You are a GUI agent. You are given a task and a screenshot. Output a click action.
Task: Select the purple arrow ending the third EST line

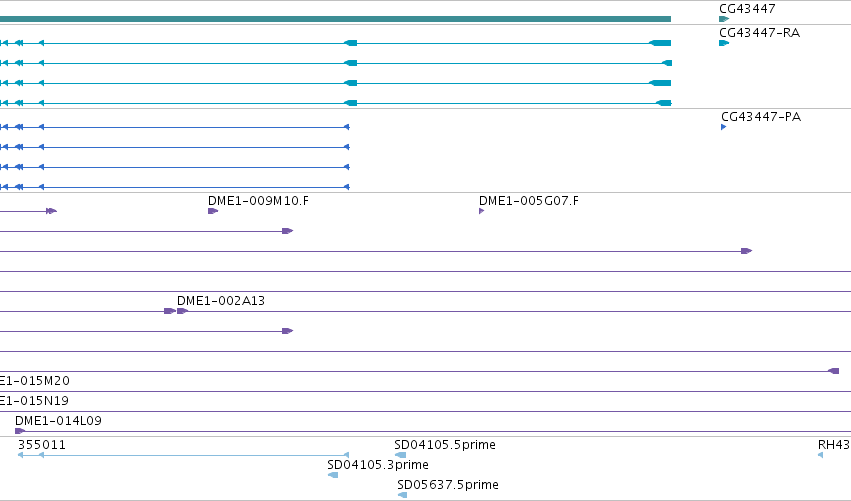coord(747,251)
